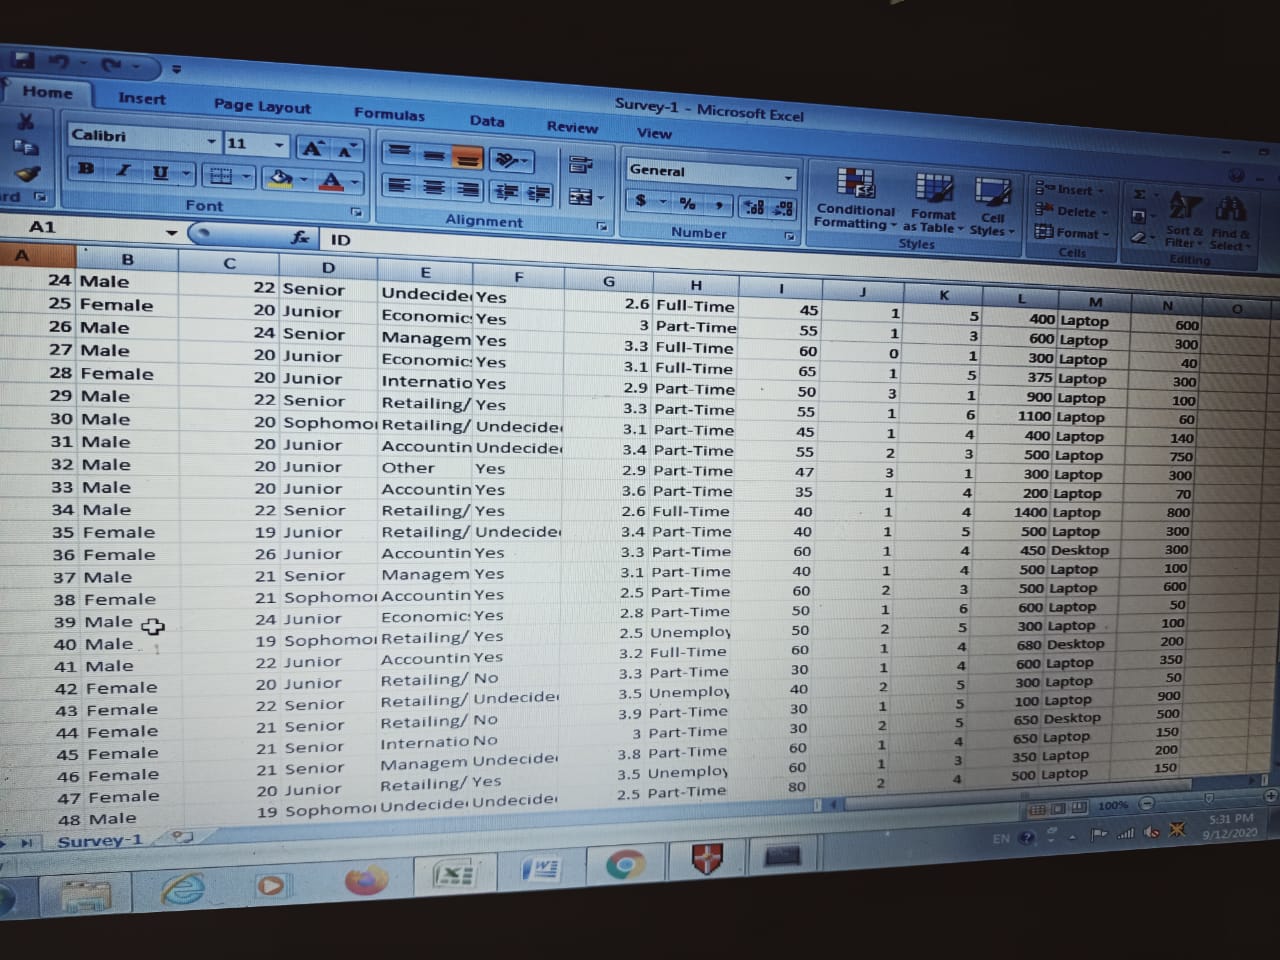1280x960 pixels.
Task: Open Google Chrome from the taskbar
Action: (626, 863)
